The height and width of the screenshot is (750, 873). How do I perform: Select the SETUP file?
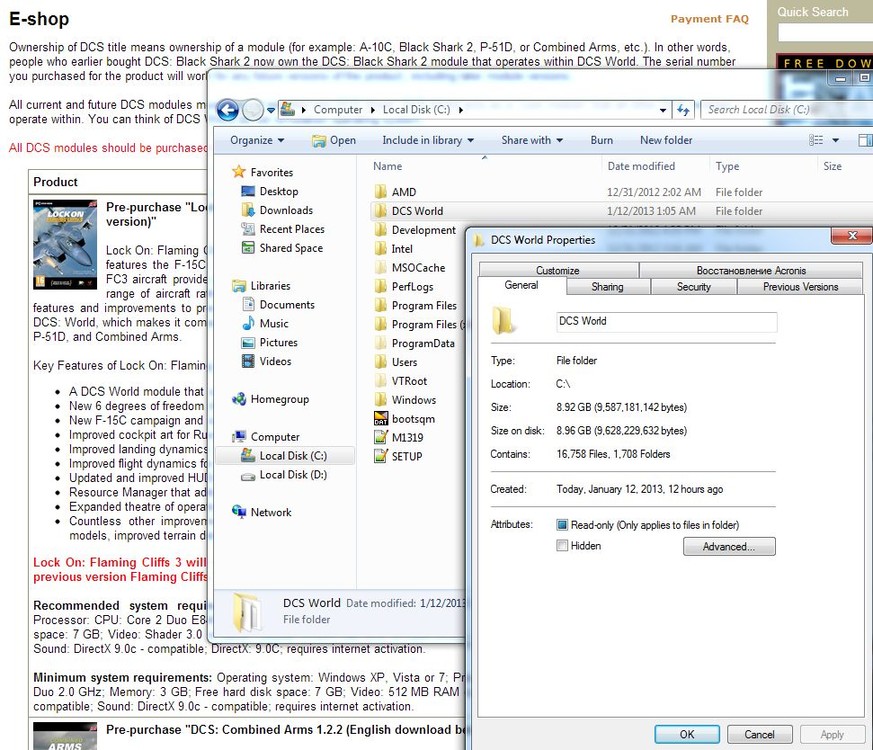(x=398, y=457)
